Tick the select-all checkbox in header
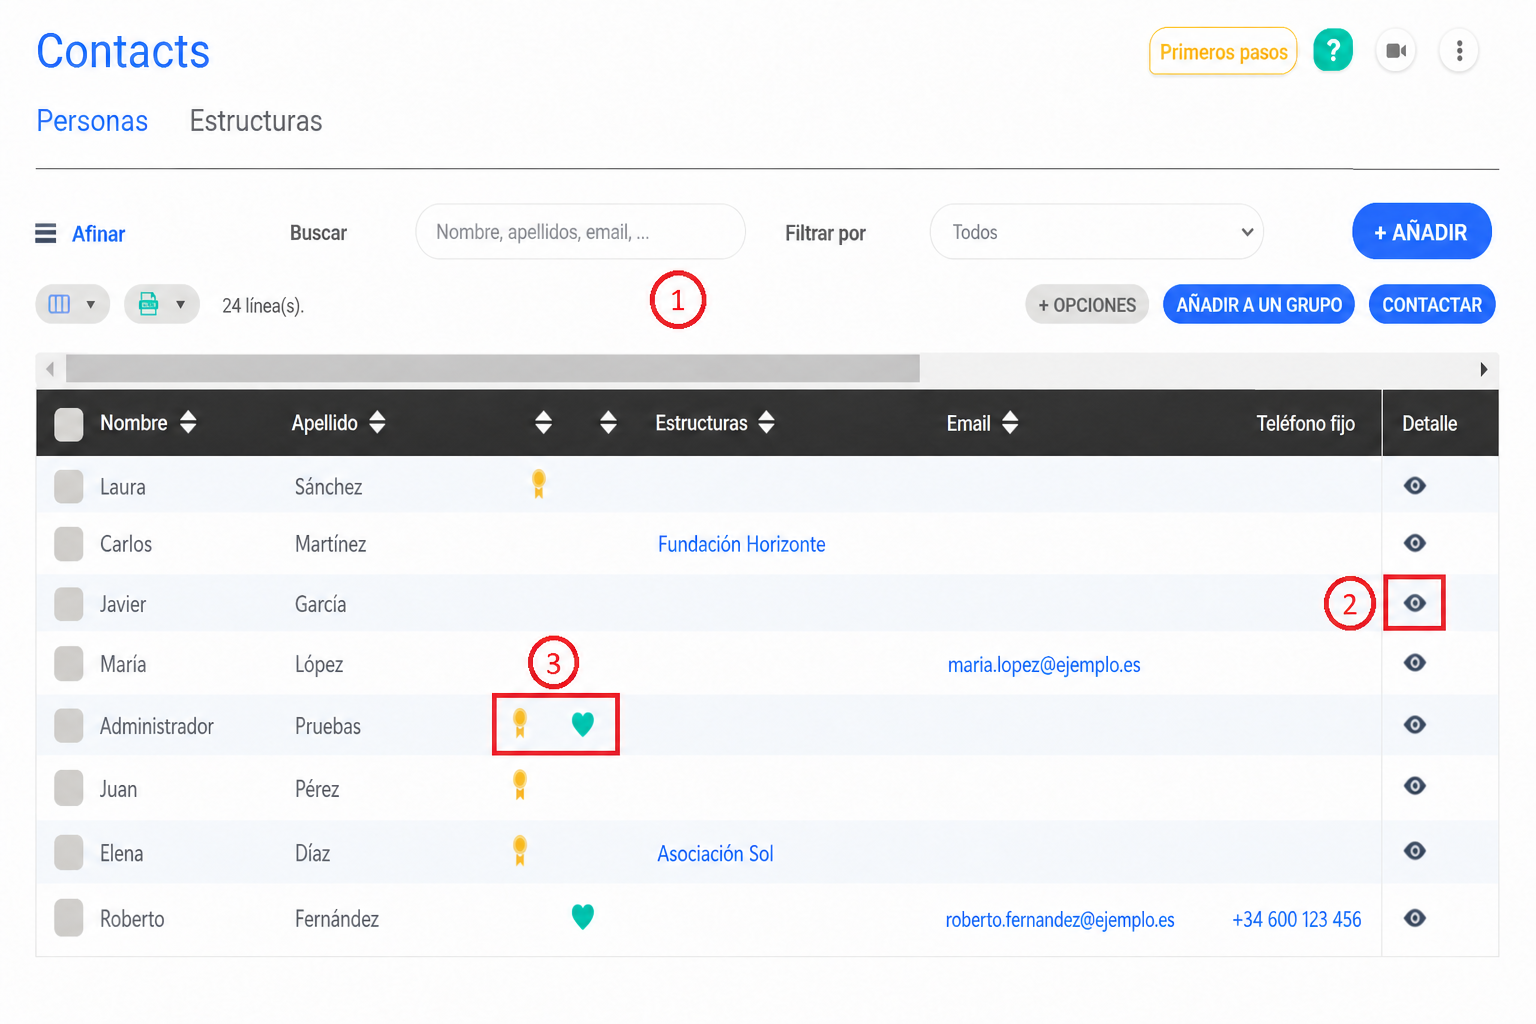The width and height of the screenshot is (1536, 1024). [69, 424]
